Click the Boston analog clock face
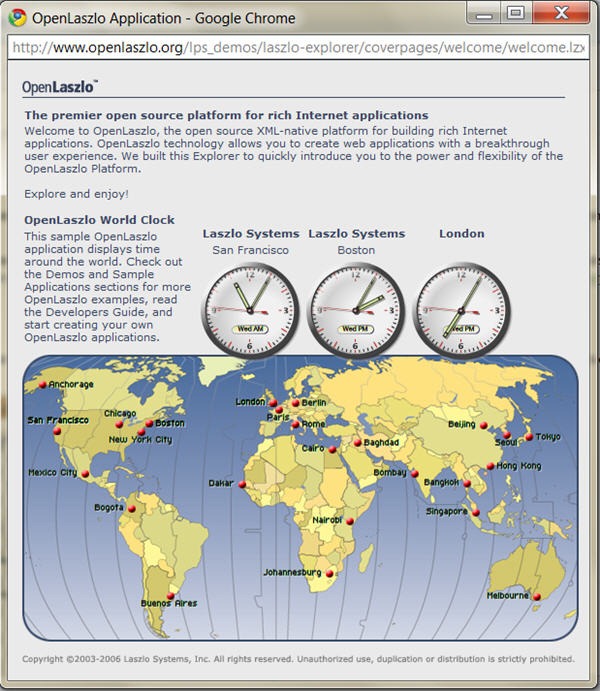The width and height of the screenshot is (600, 691). point(356,310)
